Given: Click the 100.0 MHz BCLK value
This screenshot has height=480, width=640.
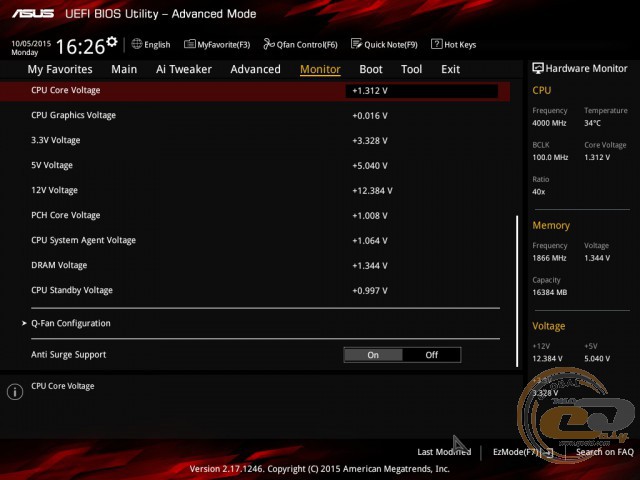Looking at the screenshot, I should (x=550, y=157).
